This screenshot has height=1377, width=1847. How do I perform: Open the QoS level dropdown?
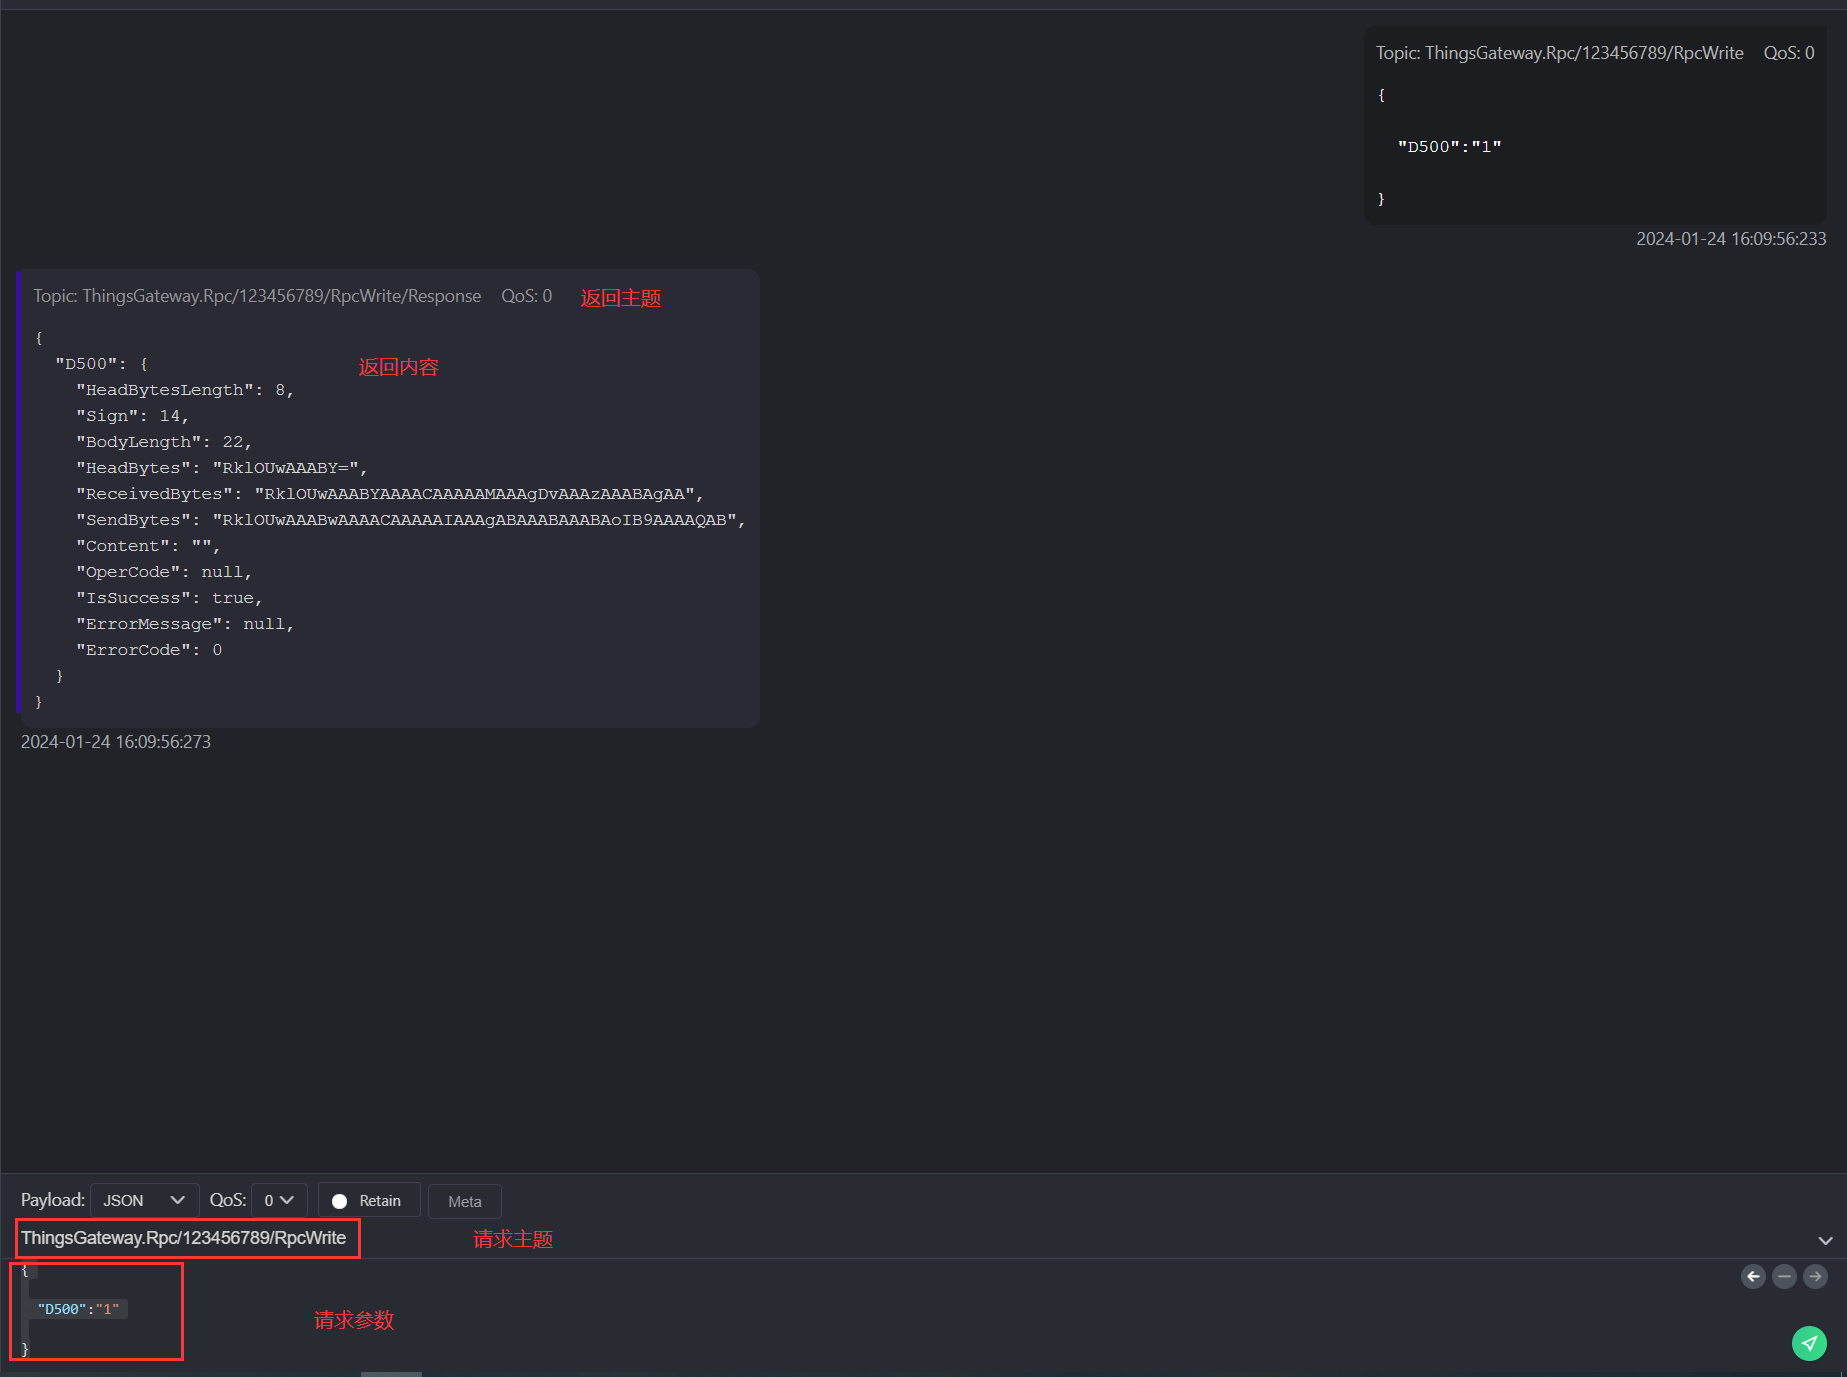coord(278,1200)
